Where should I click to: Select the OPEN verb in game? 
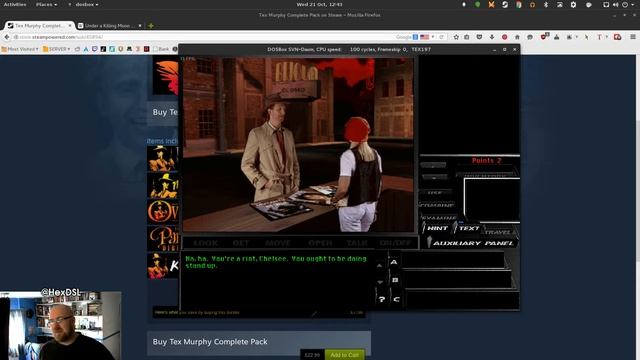(x=320, y=243)
